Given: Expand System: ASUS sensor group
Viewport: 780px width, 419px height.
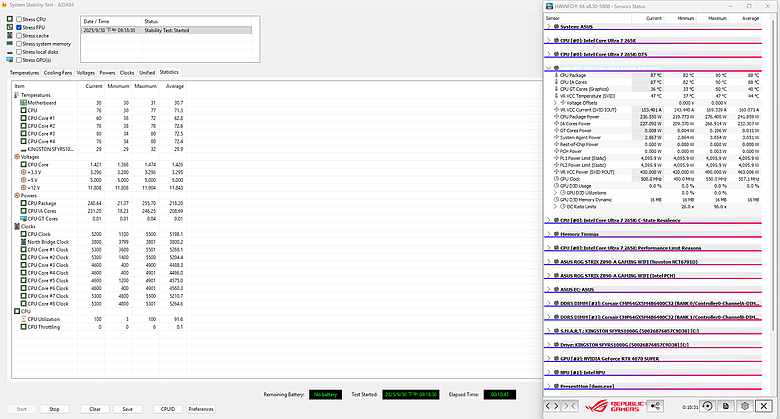Looking at the screenshot, I should [x=549, y=26].
